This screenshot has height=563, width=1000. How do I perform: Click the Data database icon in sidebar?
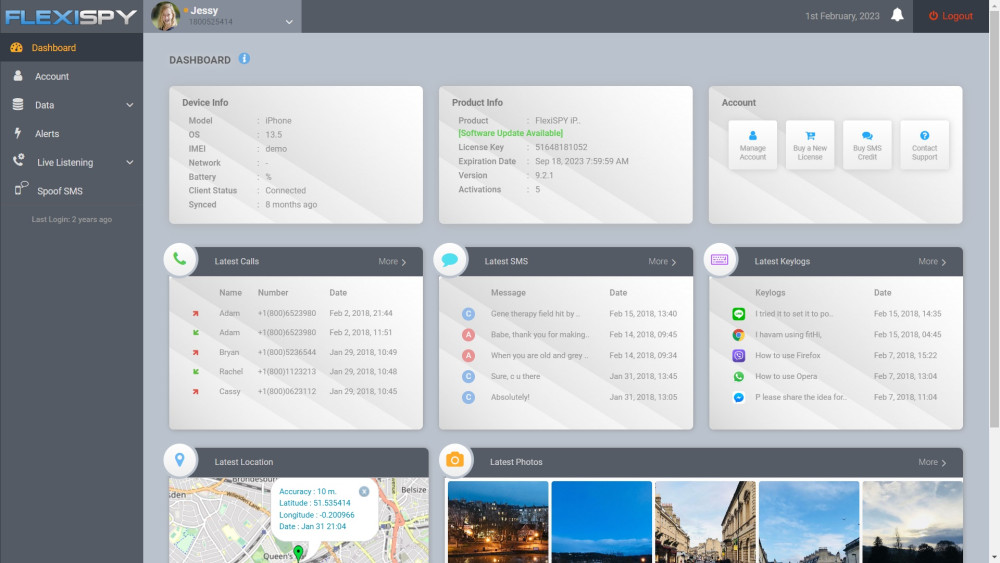point(18,105)
